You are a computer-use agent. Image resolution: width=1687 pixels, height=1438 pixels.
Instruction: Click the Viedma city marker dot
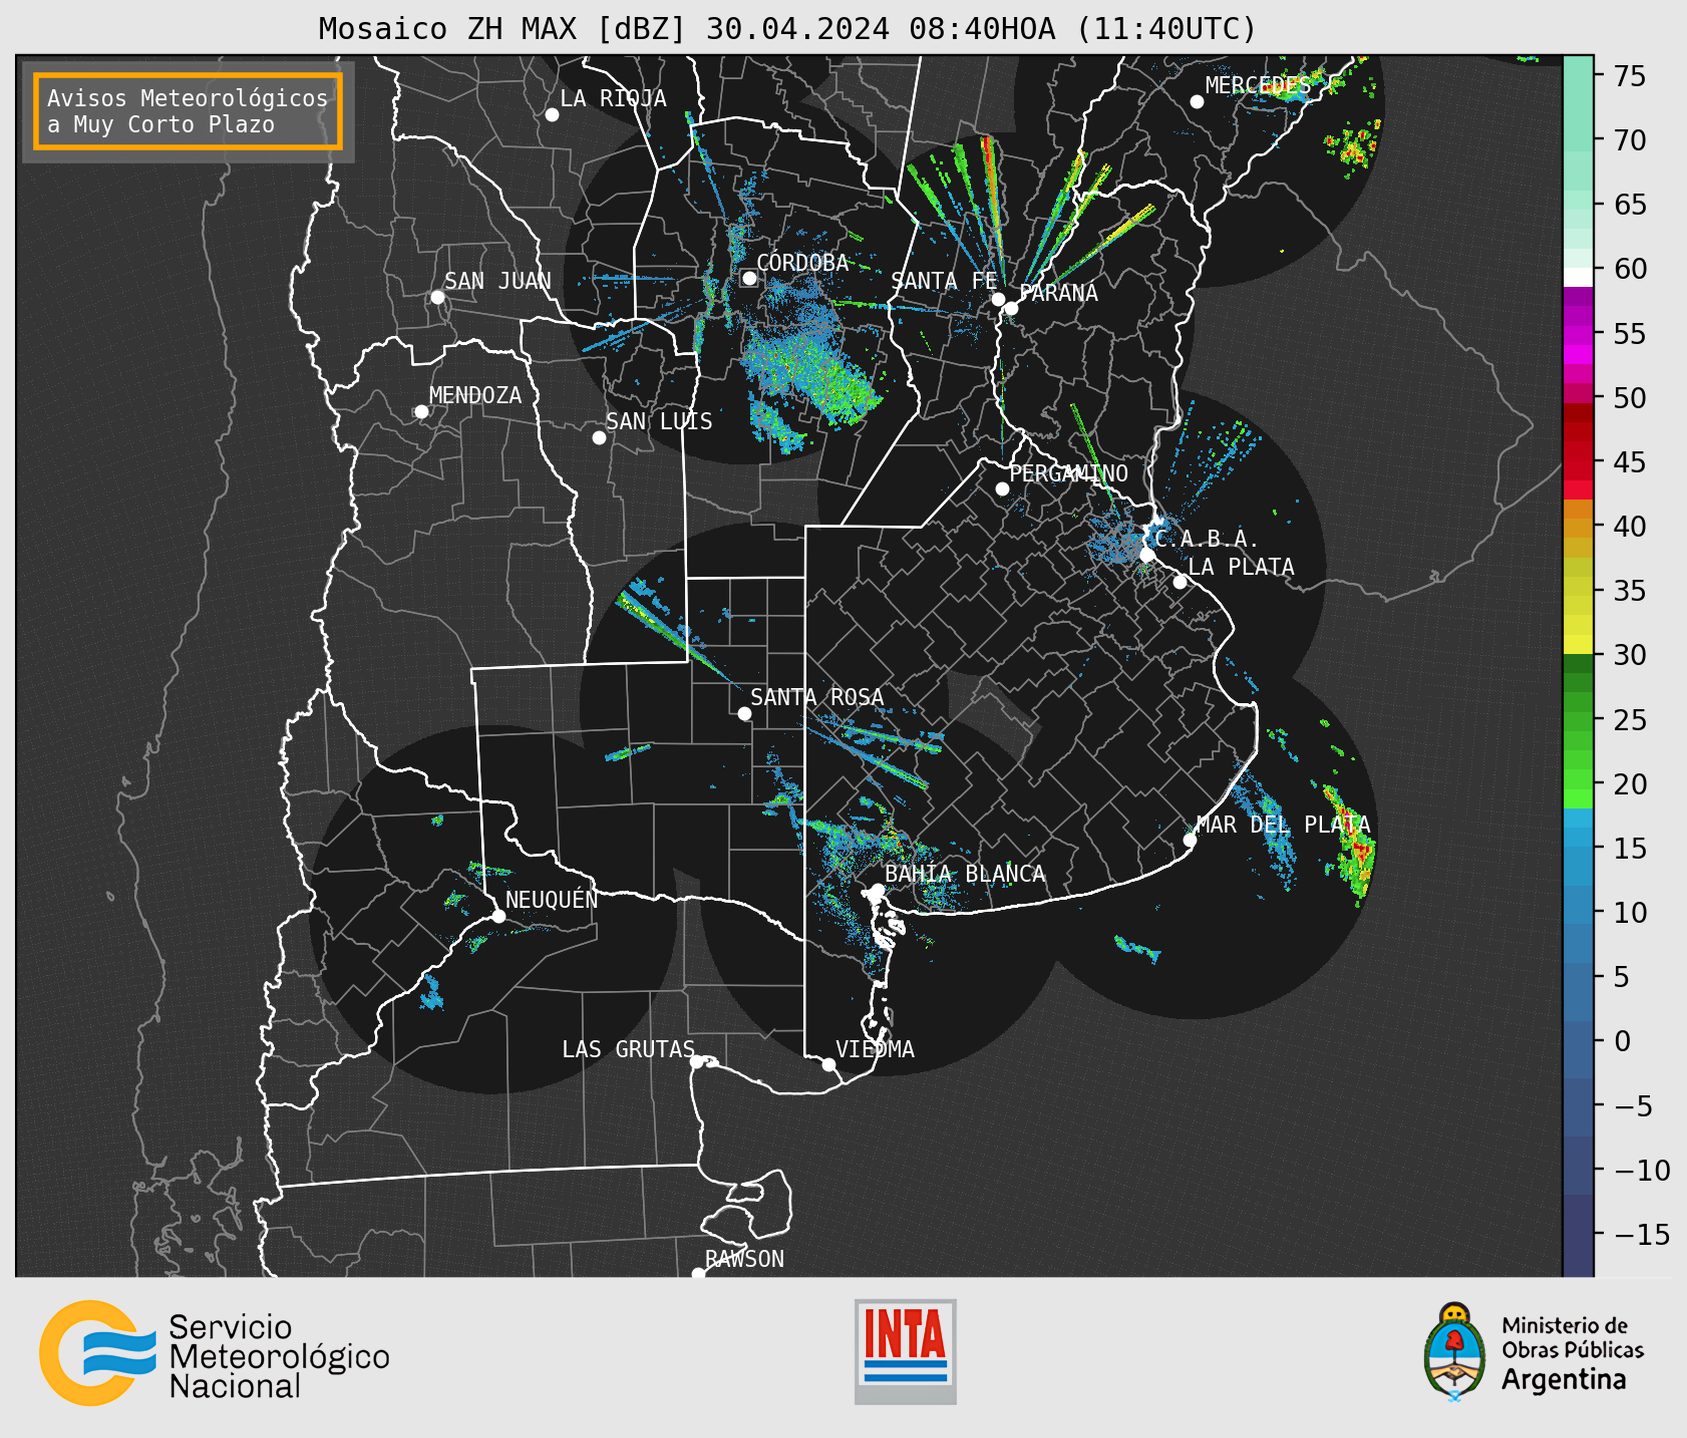coord(829,1065)
